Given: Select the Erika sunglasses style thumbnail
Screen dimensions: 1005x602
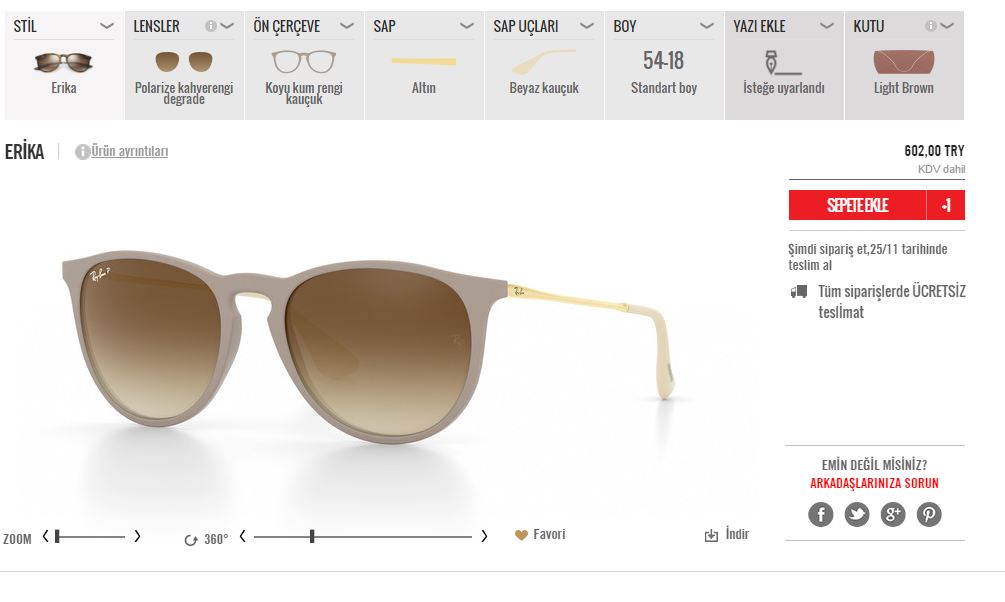Looking at the screenshot, I should pos(63,62).
